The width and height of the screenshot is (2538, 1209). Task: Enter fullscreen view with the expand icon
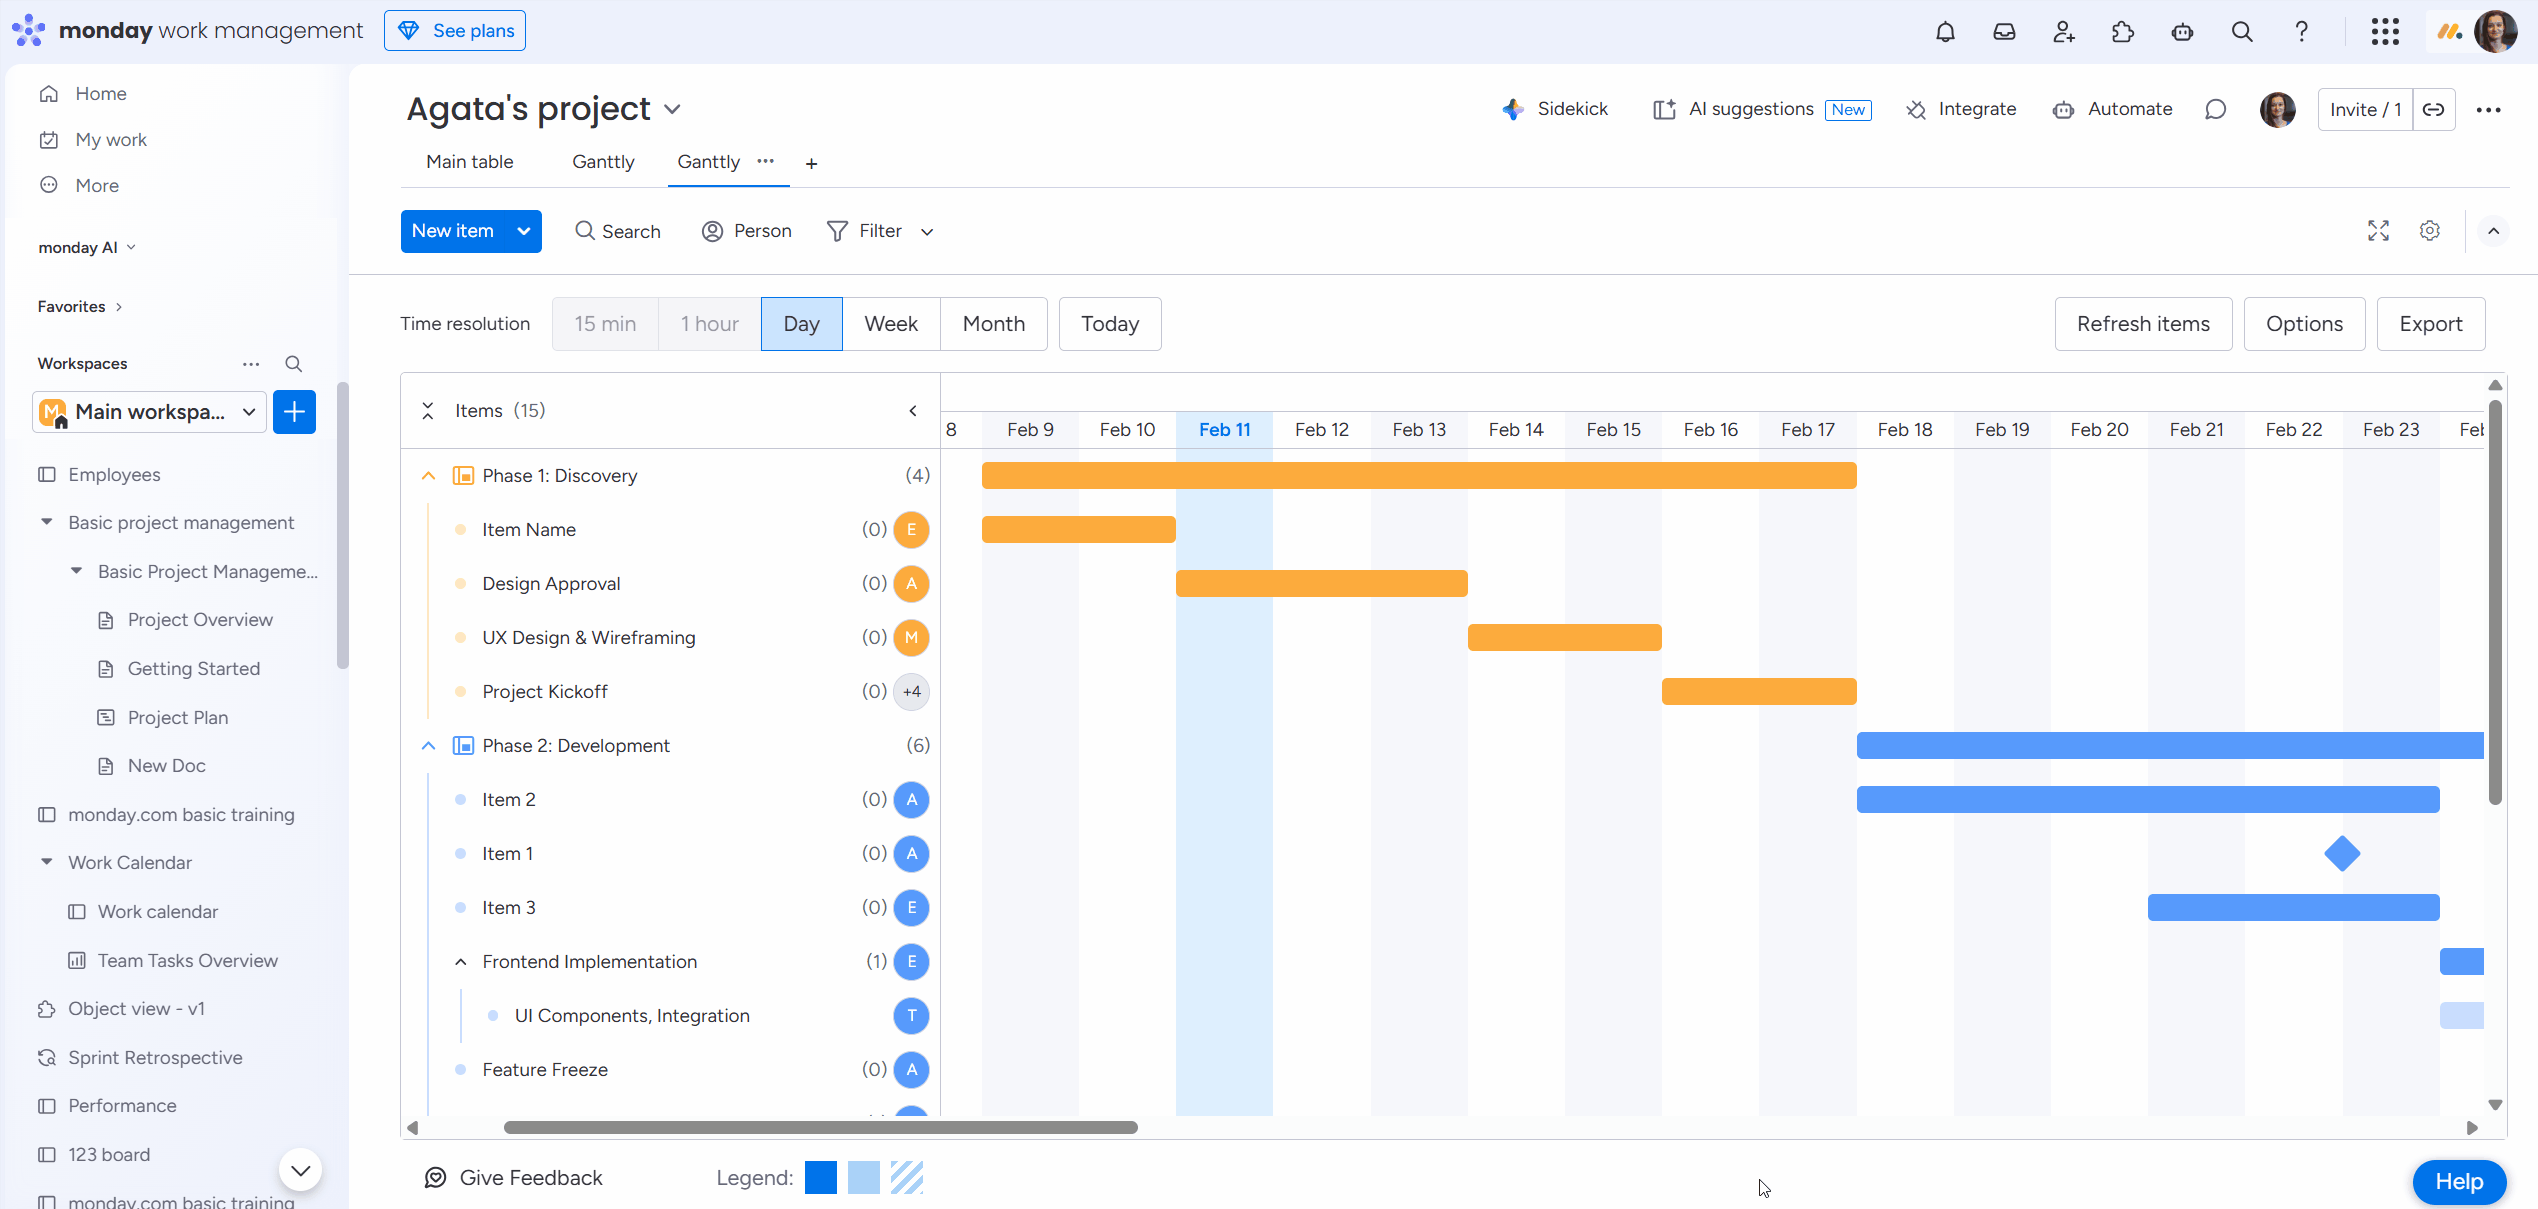pyautogui.click(x=2378, y=231)
